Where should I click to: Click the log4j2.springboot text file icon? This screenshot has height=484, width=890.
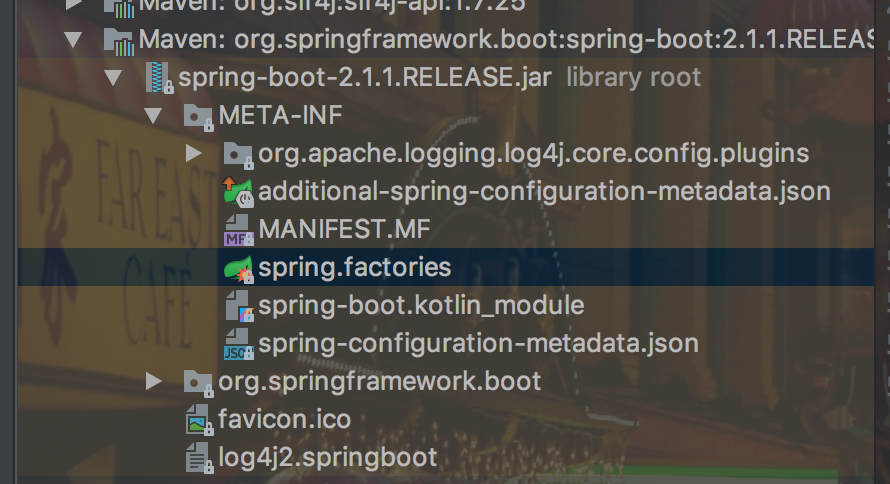[x=199, y=458]
